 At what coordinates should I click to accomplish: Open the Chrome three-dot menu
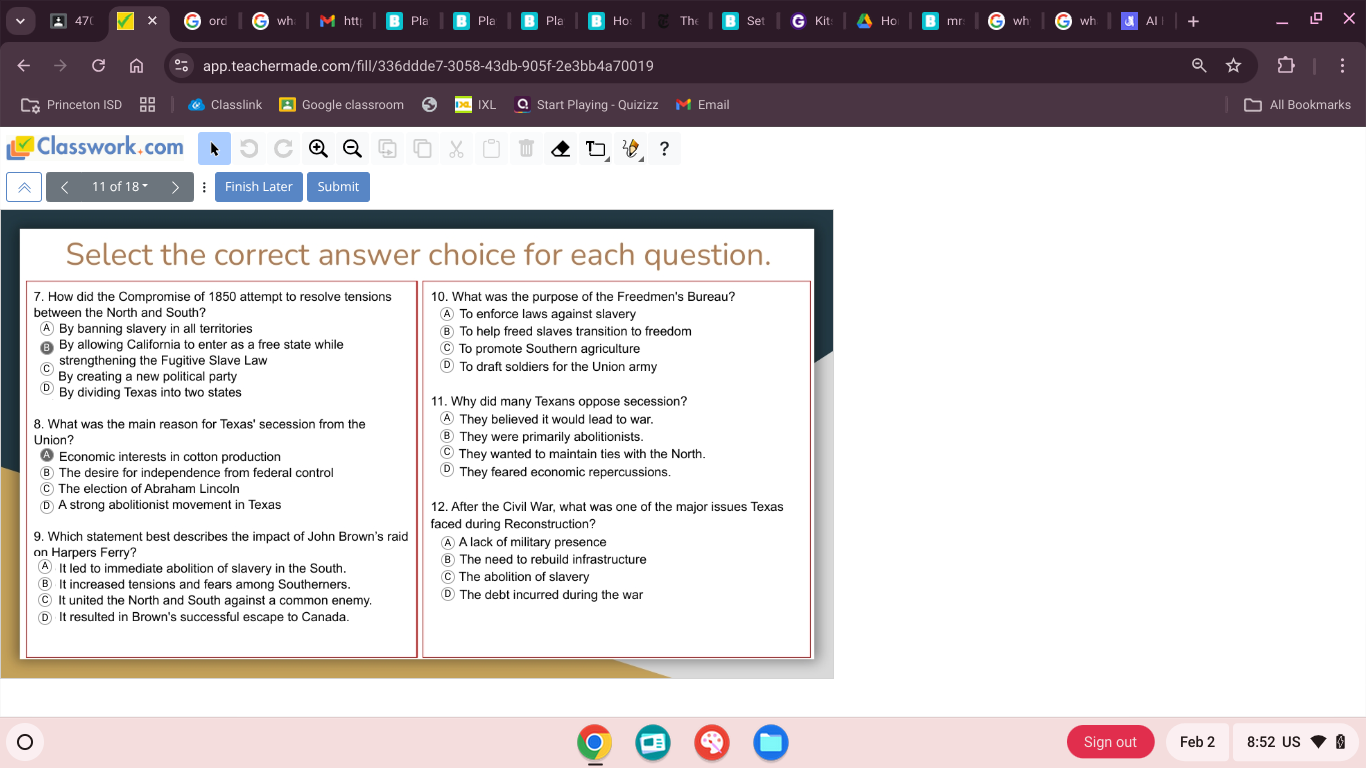point(1342,66)
